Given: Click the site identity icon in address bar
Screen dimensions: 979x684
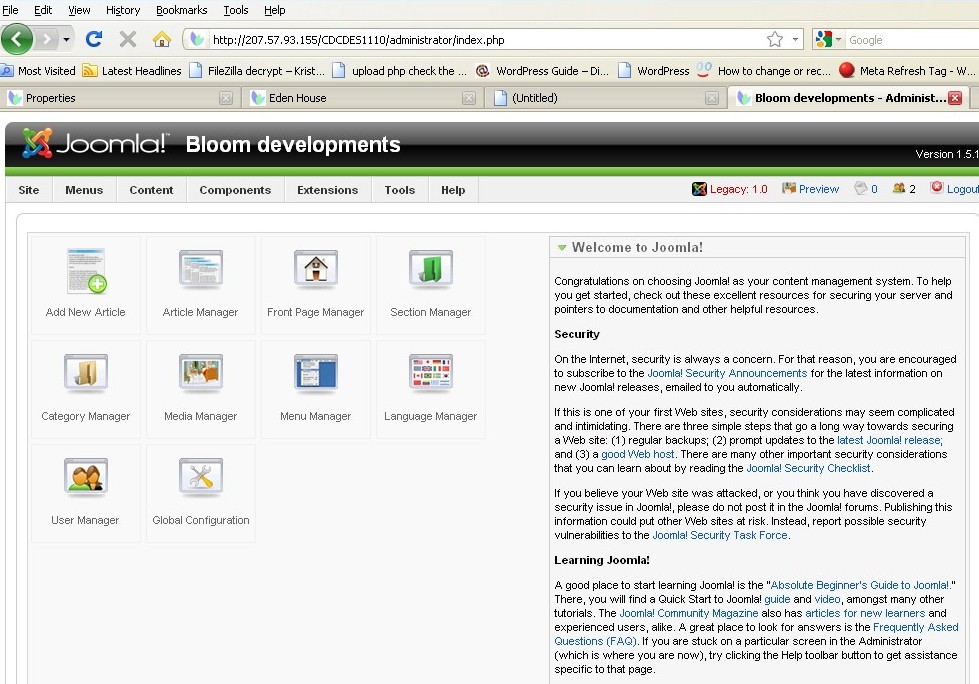Looking at the screenshot, I should click(x=197, y=39).
